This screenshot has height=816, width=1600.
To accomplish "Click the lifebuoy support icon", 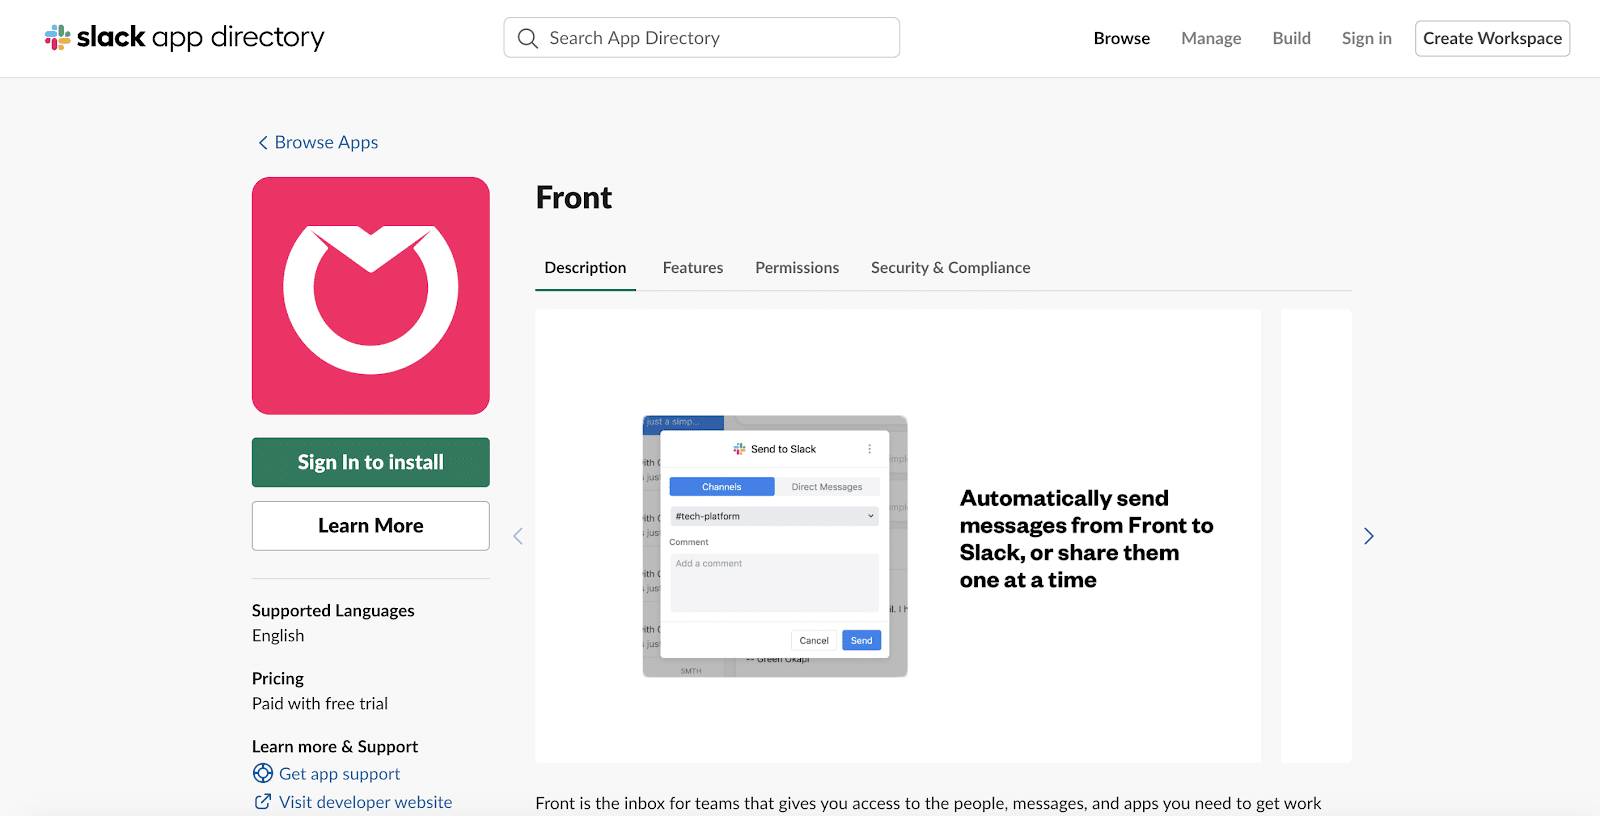I will tap(263, 773).
